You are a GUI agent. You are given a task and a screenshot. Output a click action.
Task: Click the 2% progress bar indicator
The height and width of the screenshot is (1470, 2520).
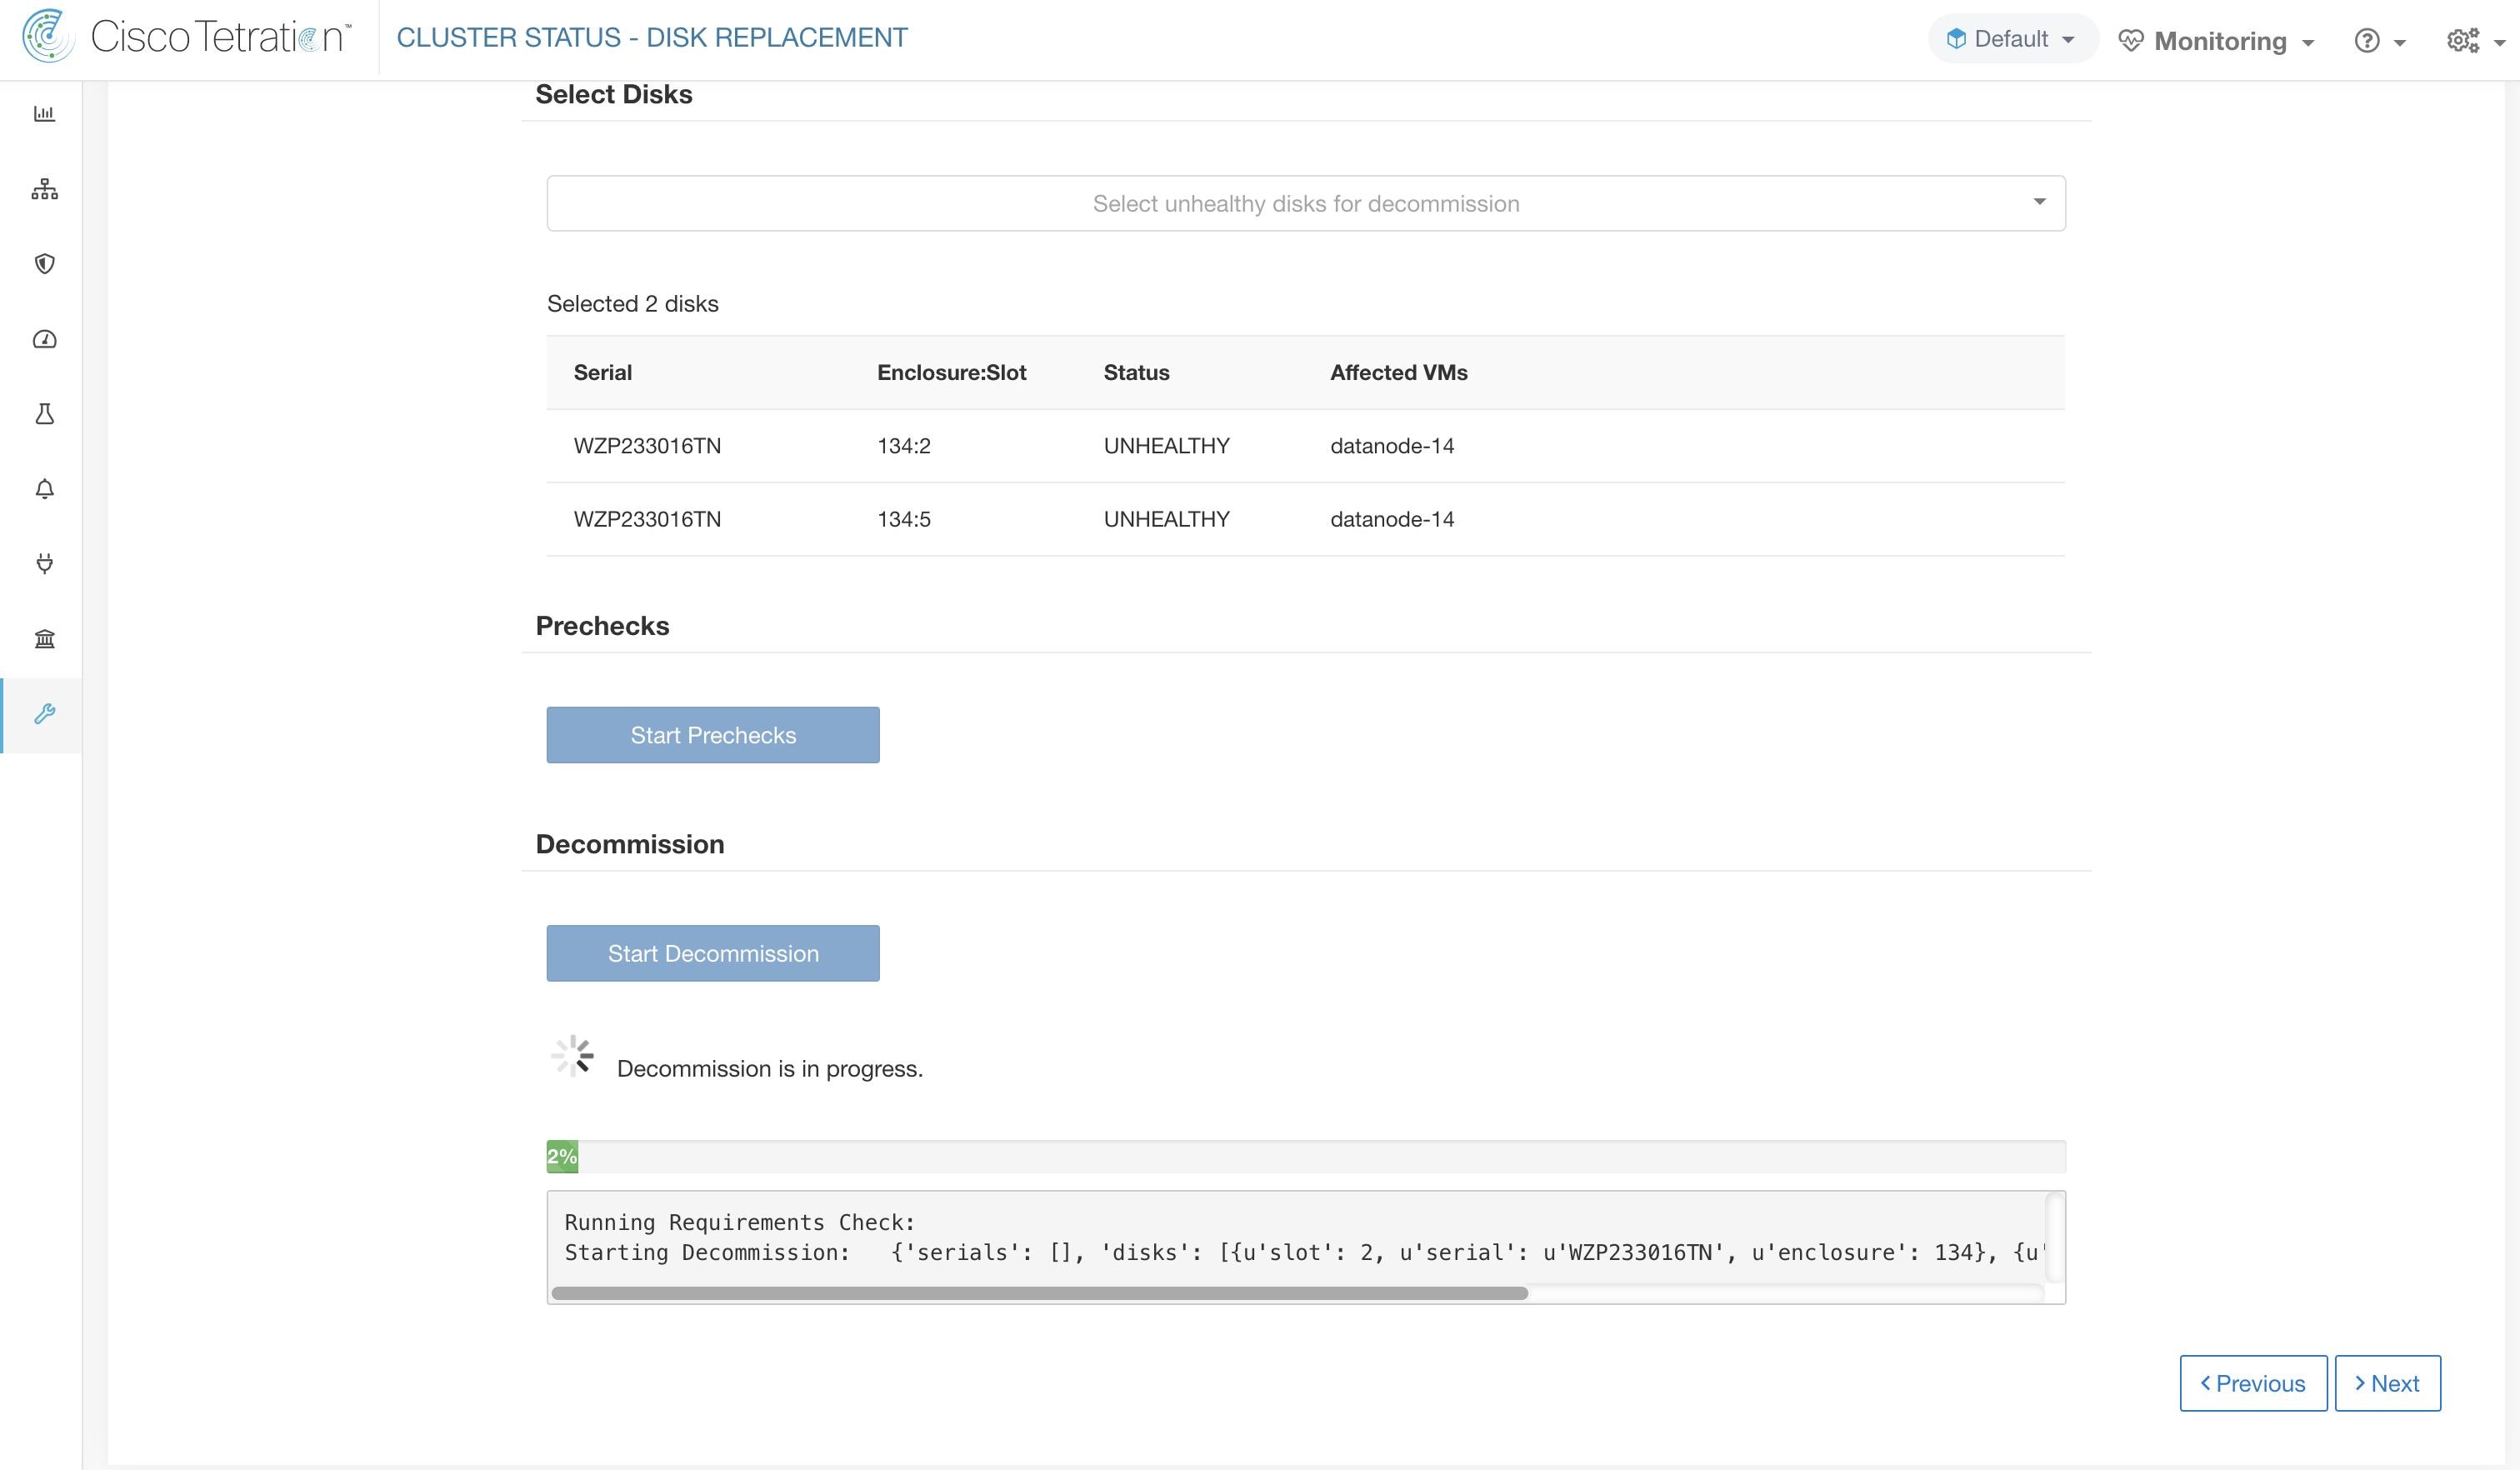[x=562, y=1155]
